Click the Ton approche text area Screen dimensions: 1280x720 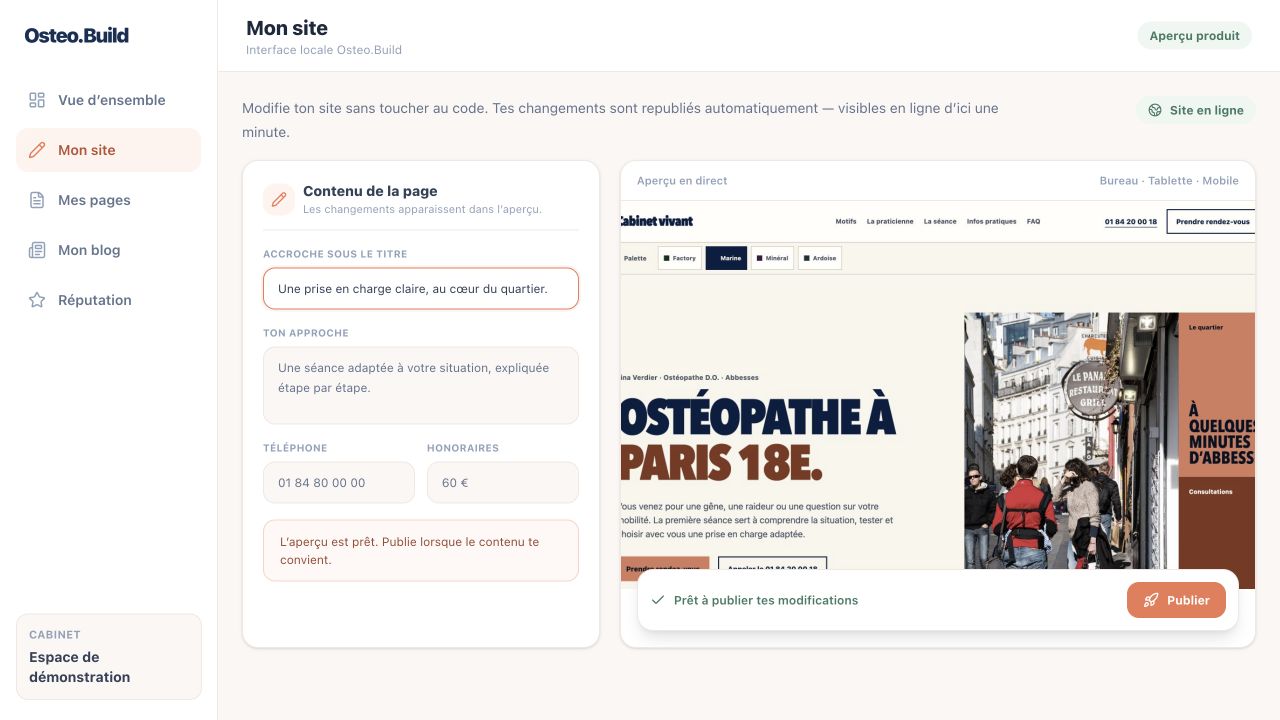tap(421, 385)
